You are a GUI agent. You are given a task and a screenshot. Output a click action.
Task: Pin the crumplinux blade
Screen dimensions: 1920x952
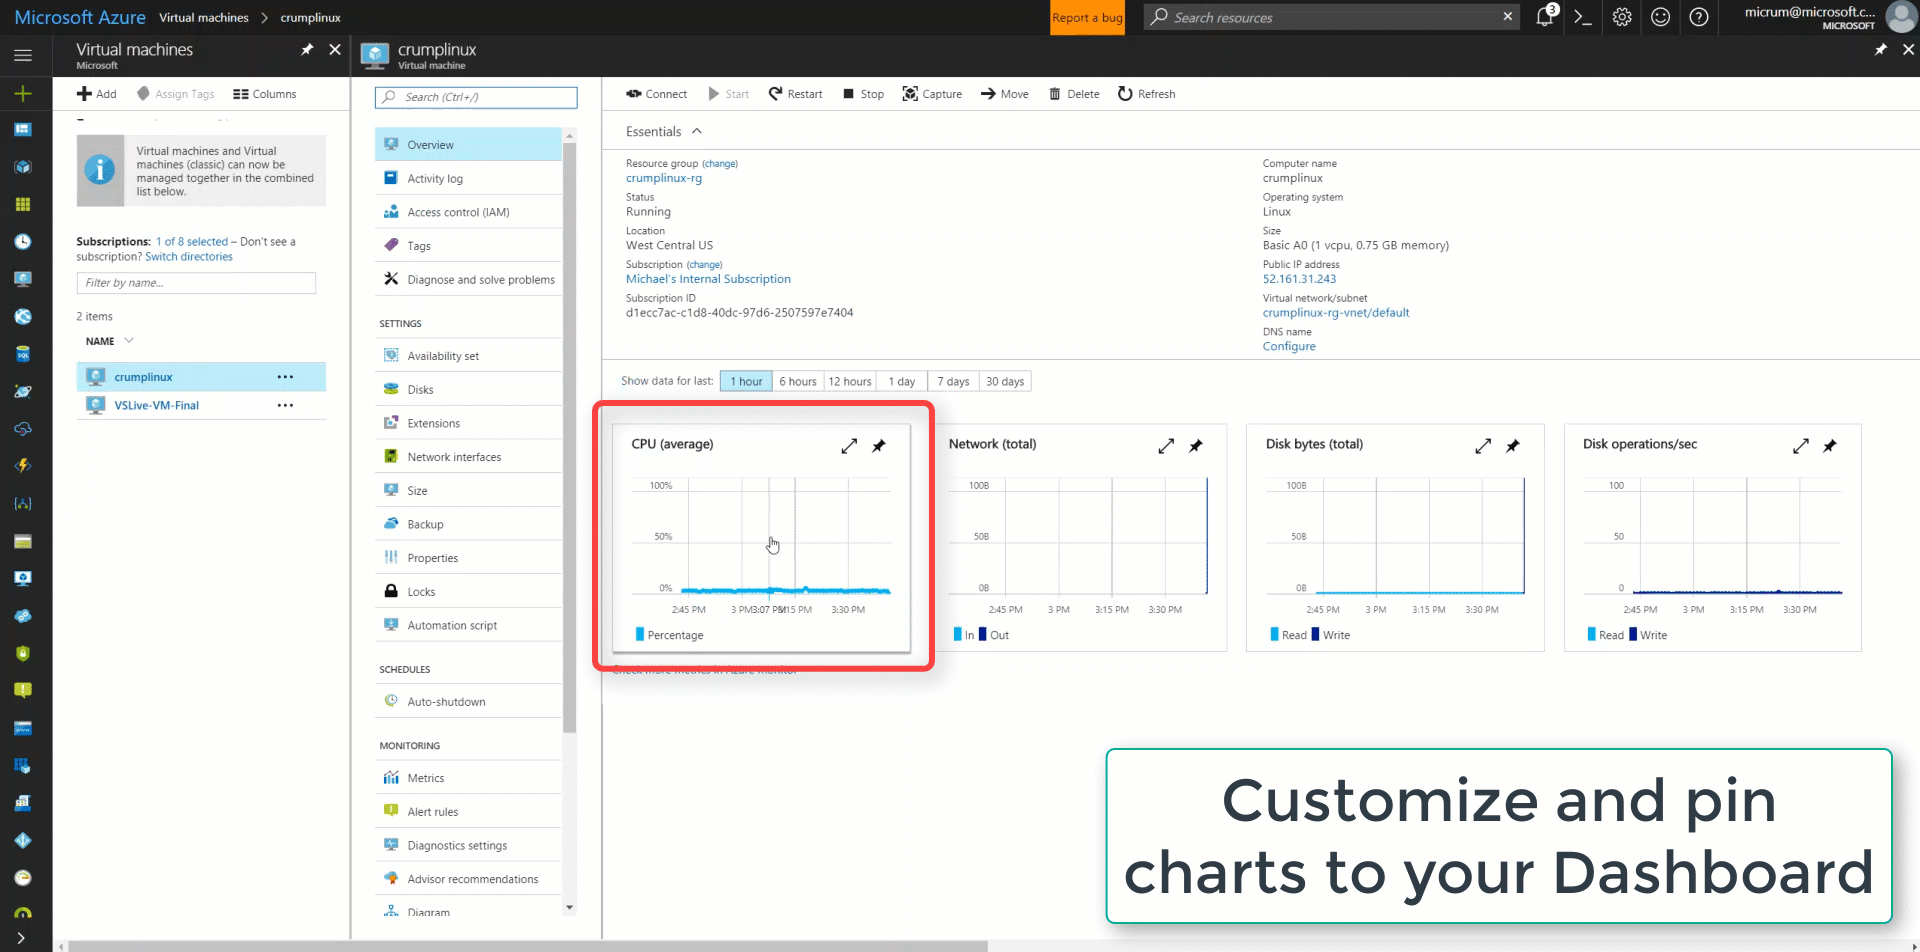click(x=1881, y=49)
